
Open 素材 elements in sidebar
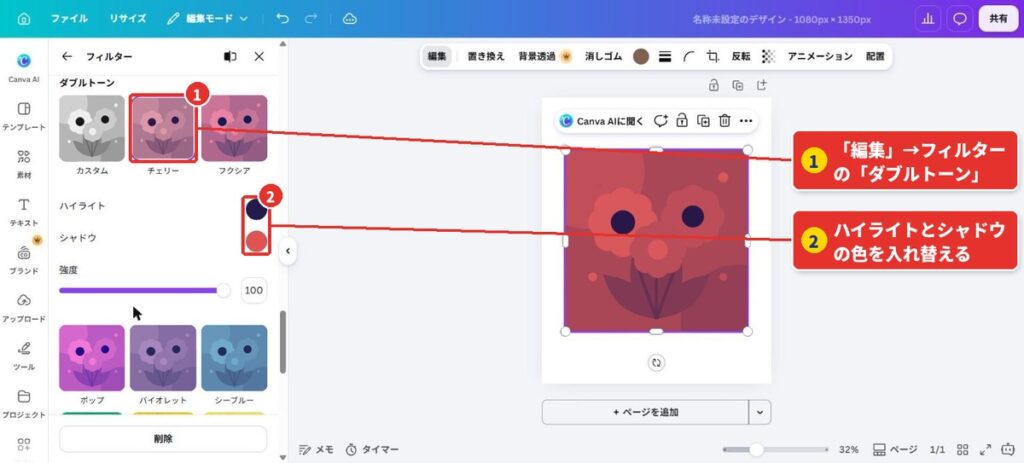point(24,164)
